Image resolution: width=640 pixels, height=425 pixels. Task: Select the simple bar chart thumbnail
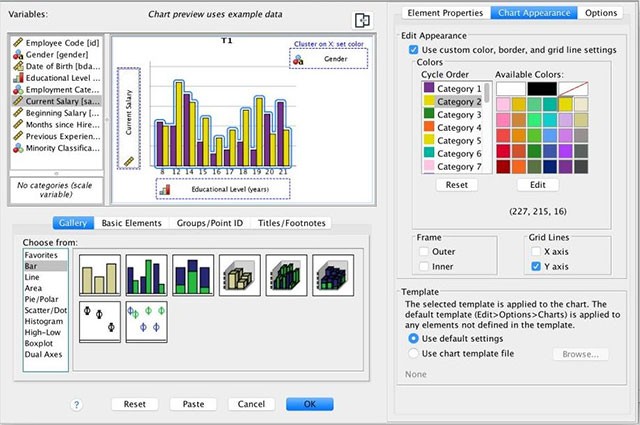pyautogui.click(x=100, y=274)
